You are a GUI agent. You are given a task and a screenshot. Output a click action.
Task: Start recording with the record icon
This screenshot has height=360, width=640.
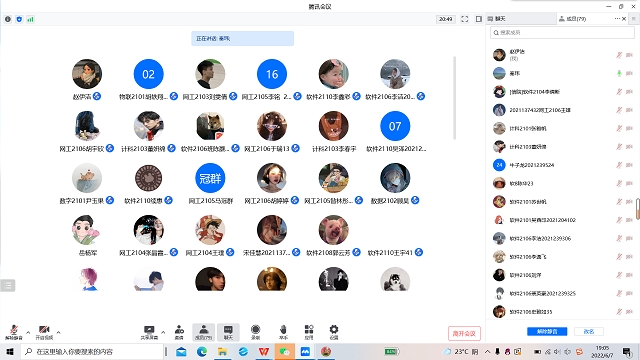[x=256, y=332]
